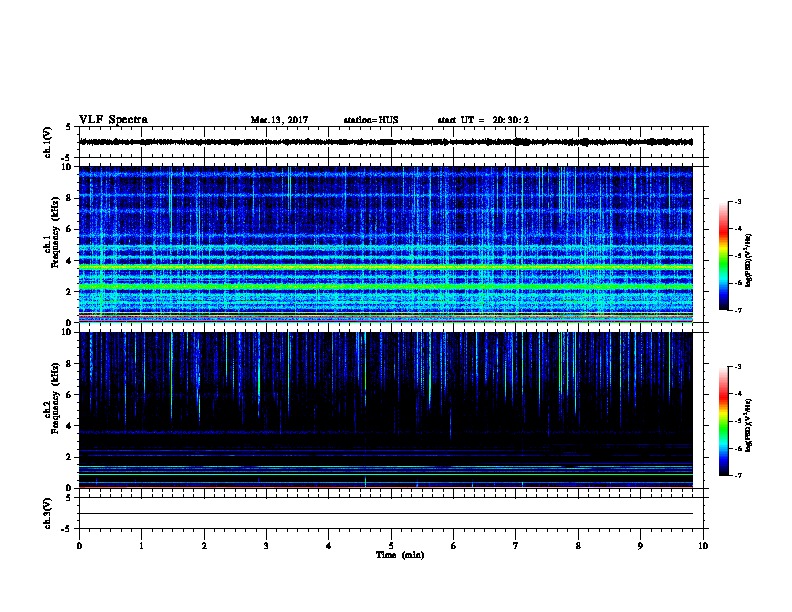Click the "6" kHz tick on ch.1 frequency axis
The height and width of the screenshot is (612, 792).
point(69,229)
